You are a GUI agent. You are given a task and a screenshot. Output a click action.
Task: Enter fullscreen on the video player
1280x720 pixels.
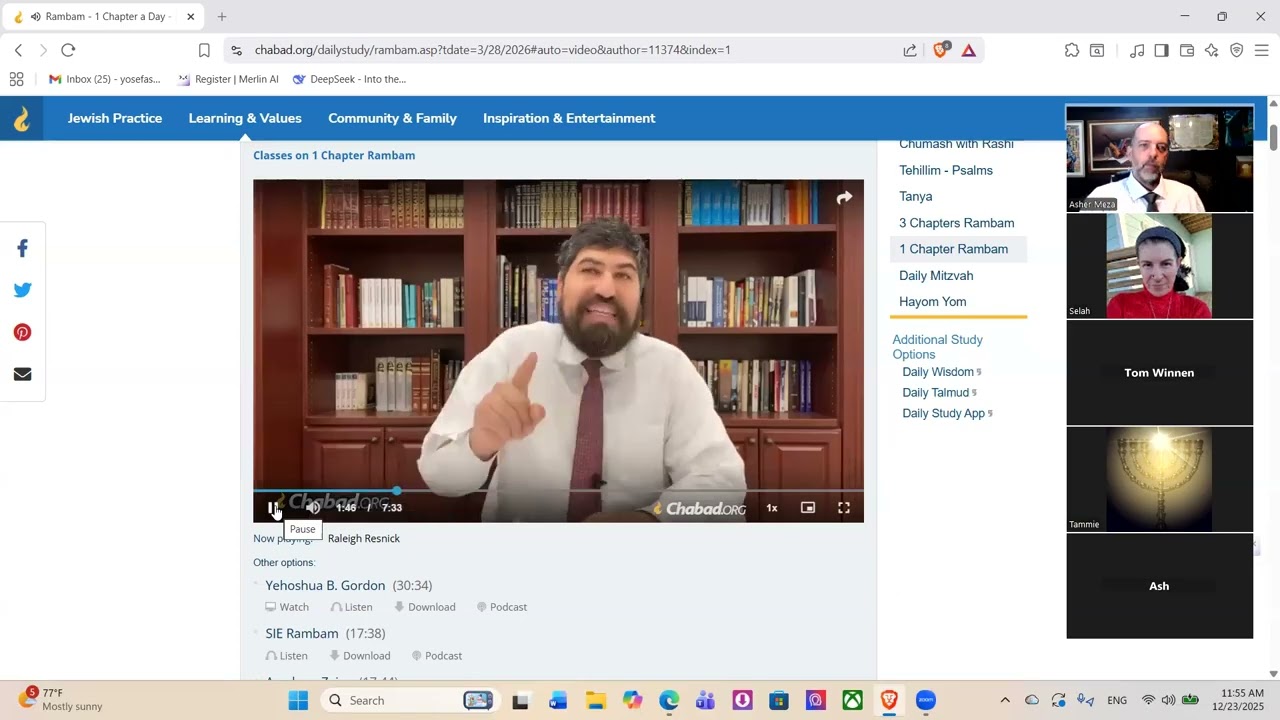tap(844, 508)
